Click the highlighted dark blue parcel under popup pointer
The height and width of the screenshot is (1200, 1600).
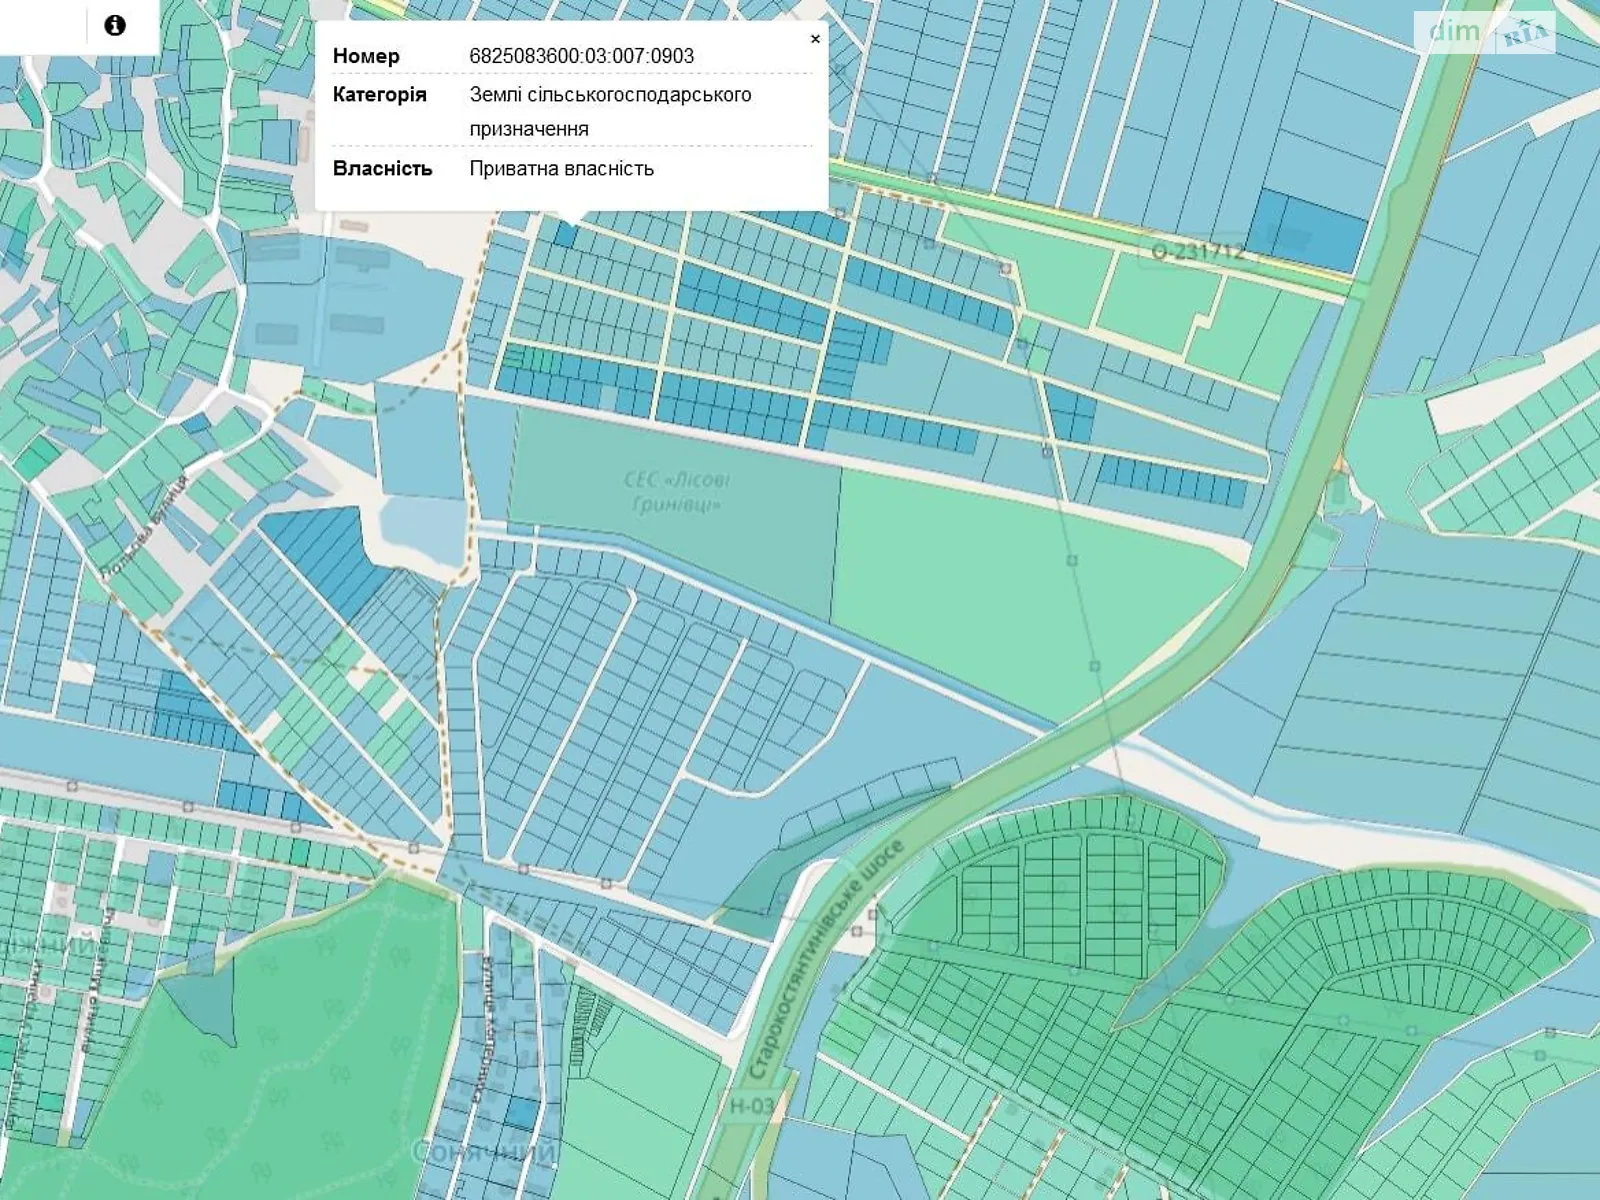[x=563, y=236]
